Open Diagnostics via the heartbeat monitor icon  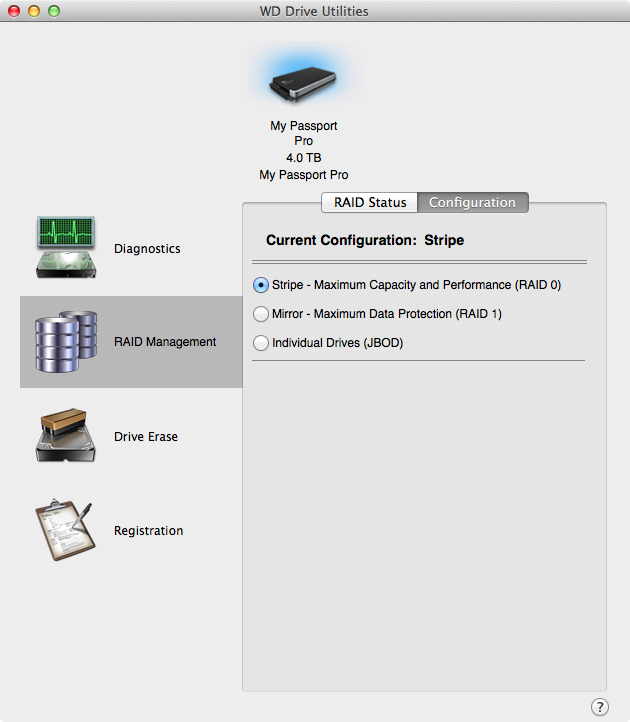pyautogui.click(x=66, y=247)
